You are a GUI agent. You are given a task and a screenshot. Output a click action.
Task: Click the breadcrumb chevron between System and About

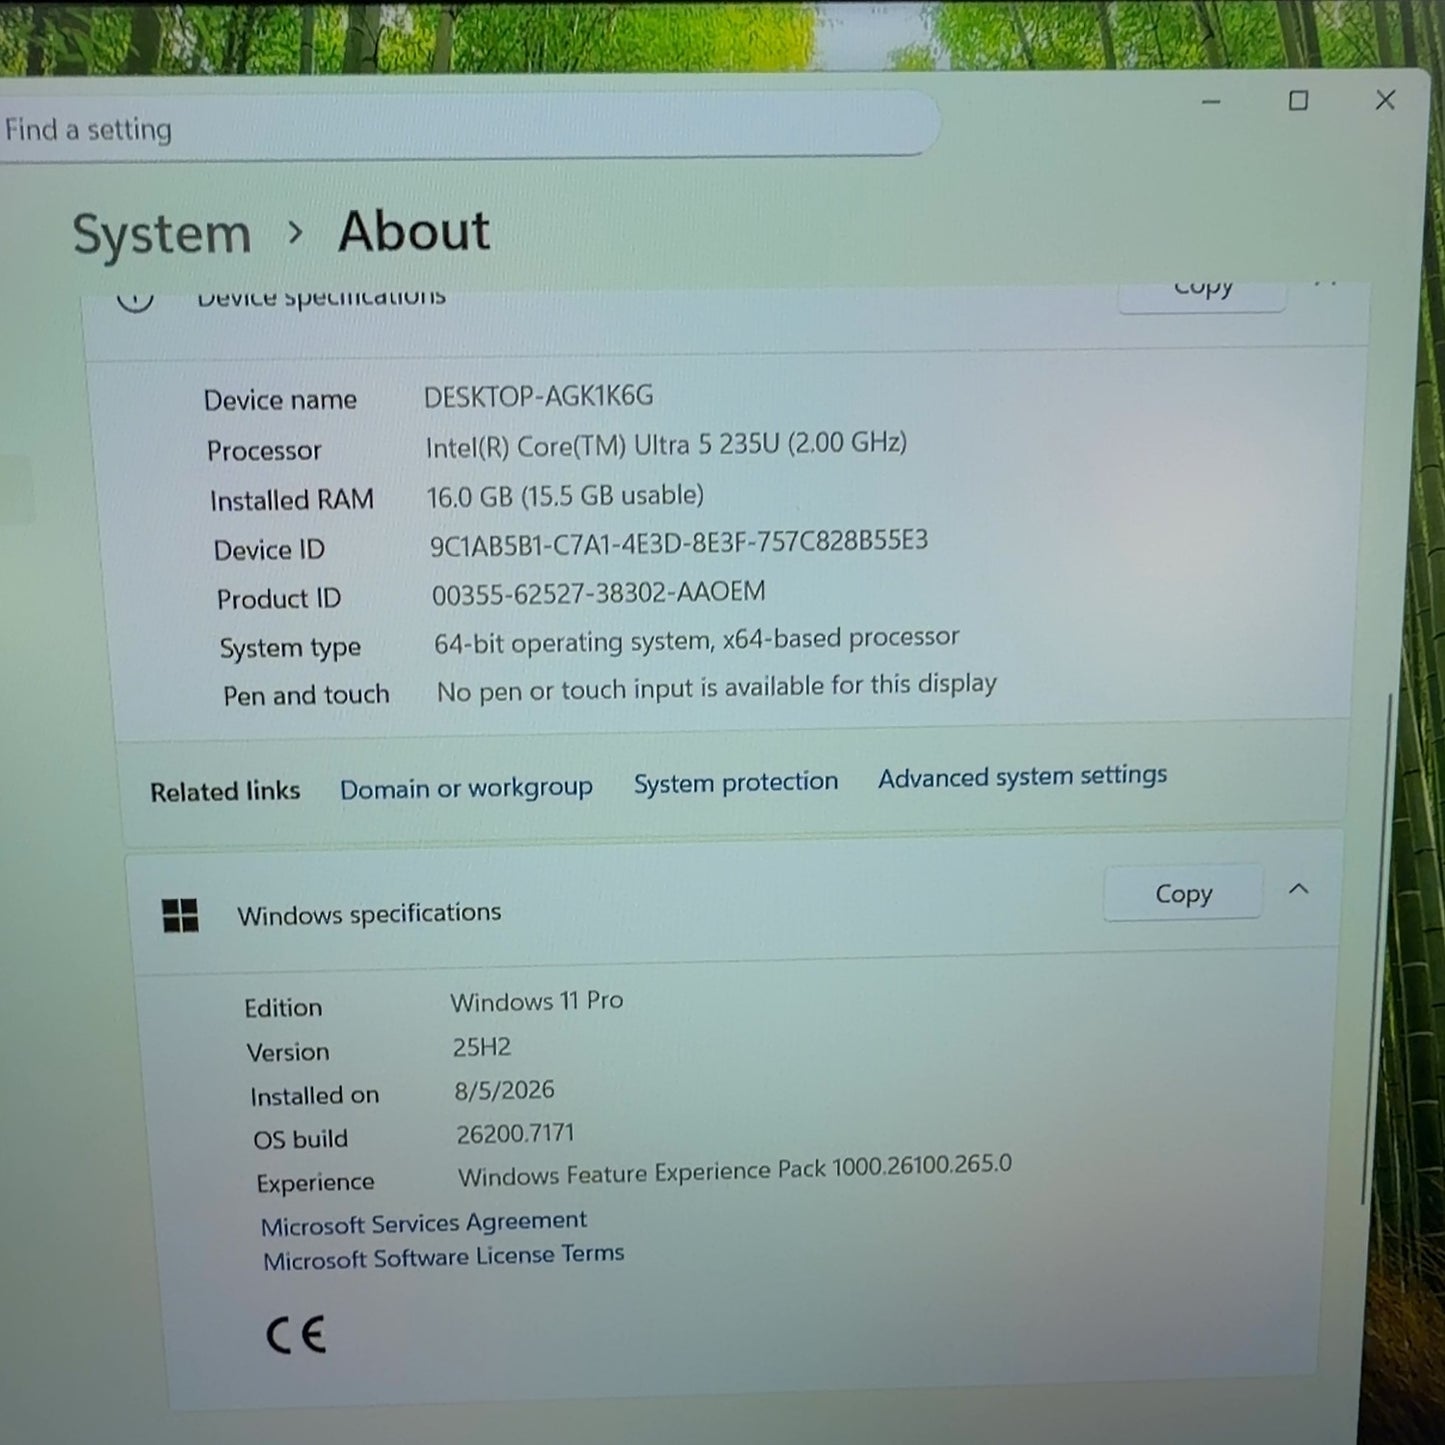pos(294,233)
